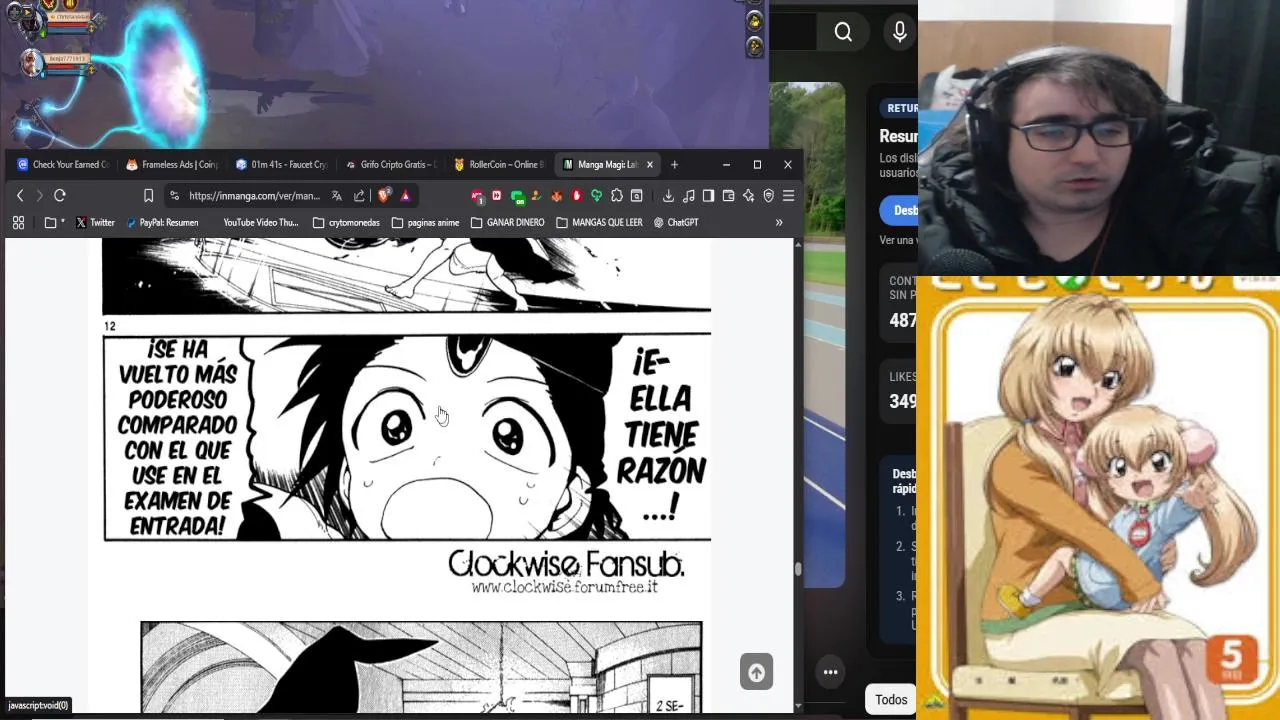Toggle the browser sidebar panel icon
The height and width of the screenshot is (720, 1280).
pos(708,196)
